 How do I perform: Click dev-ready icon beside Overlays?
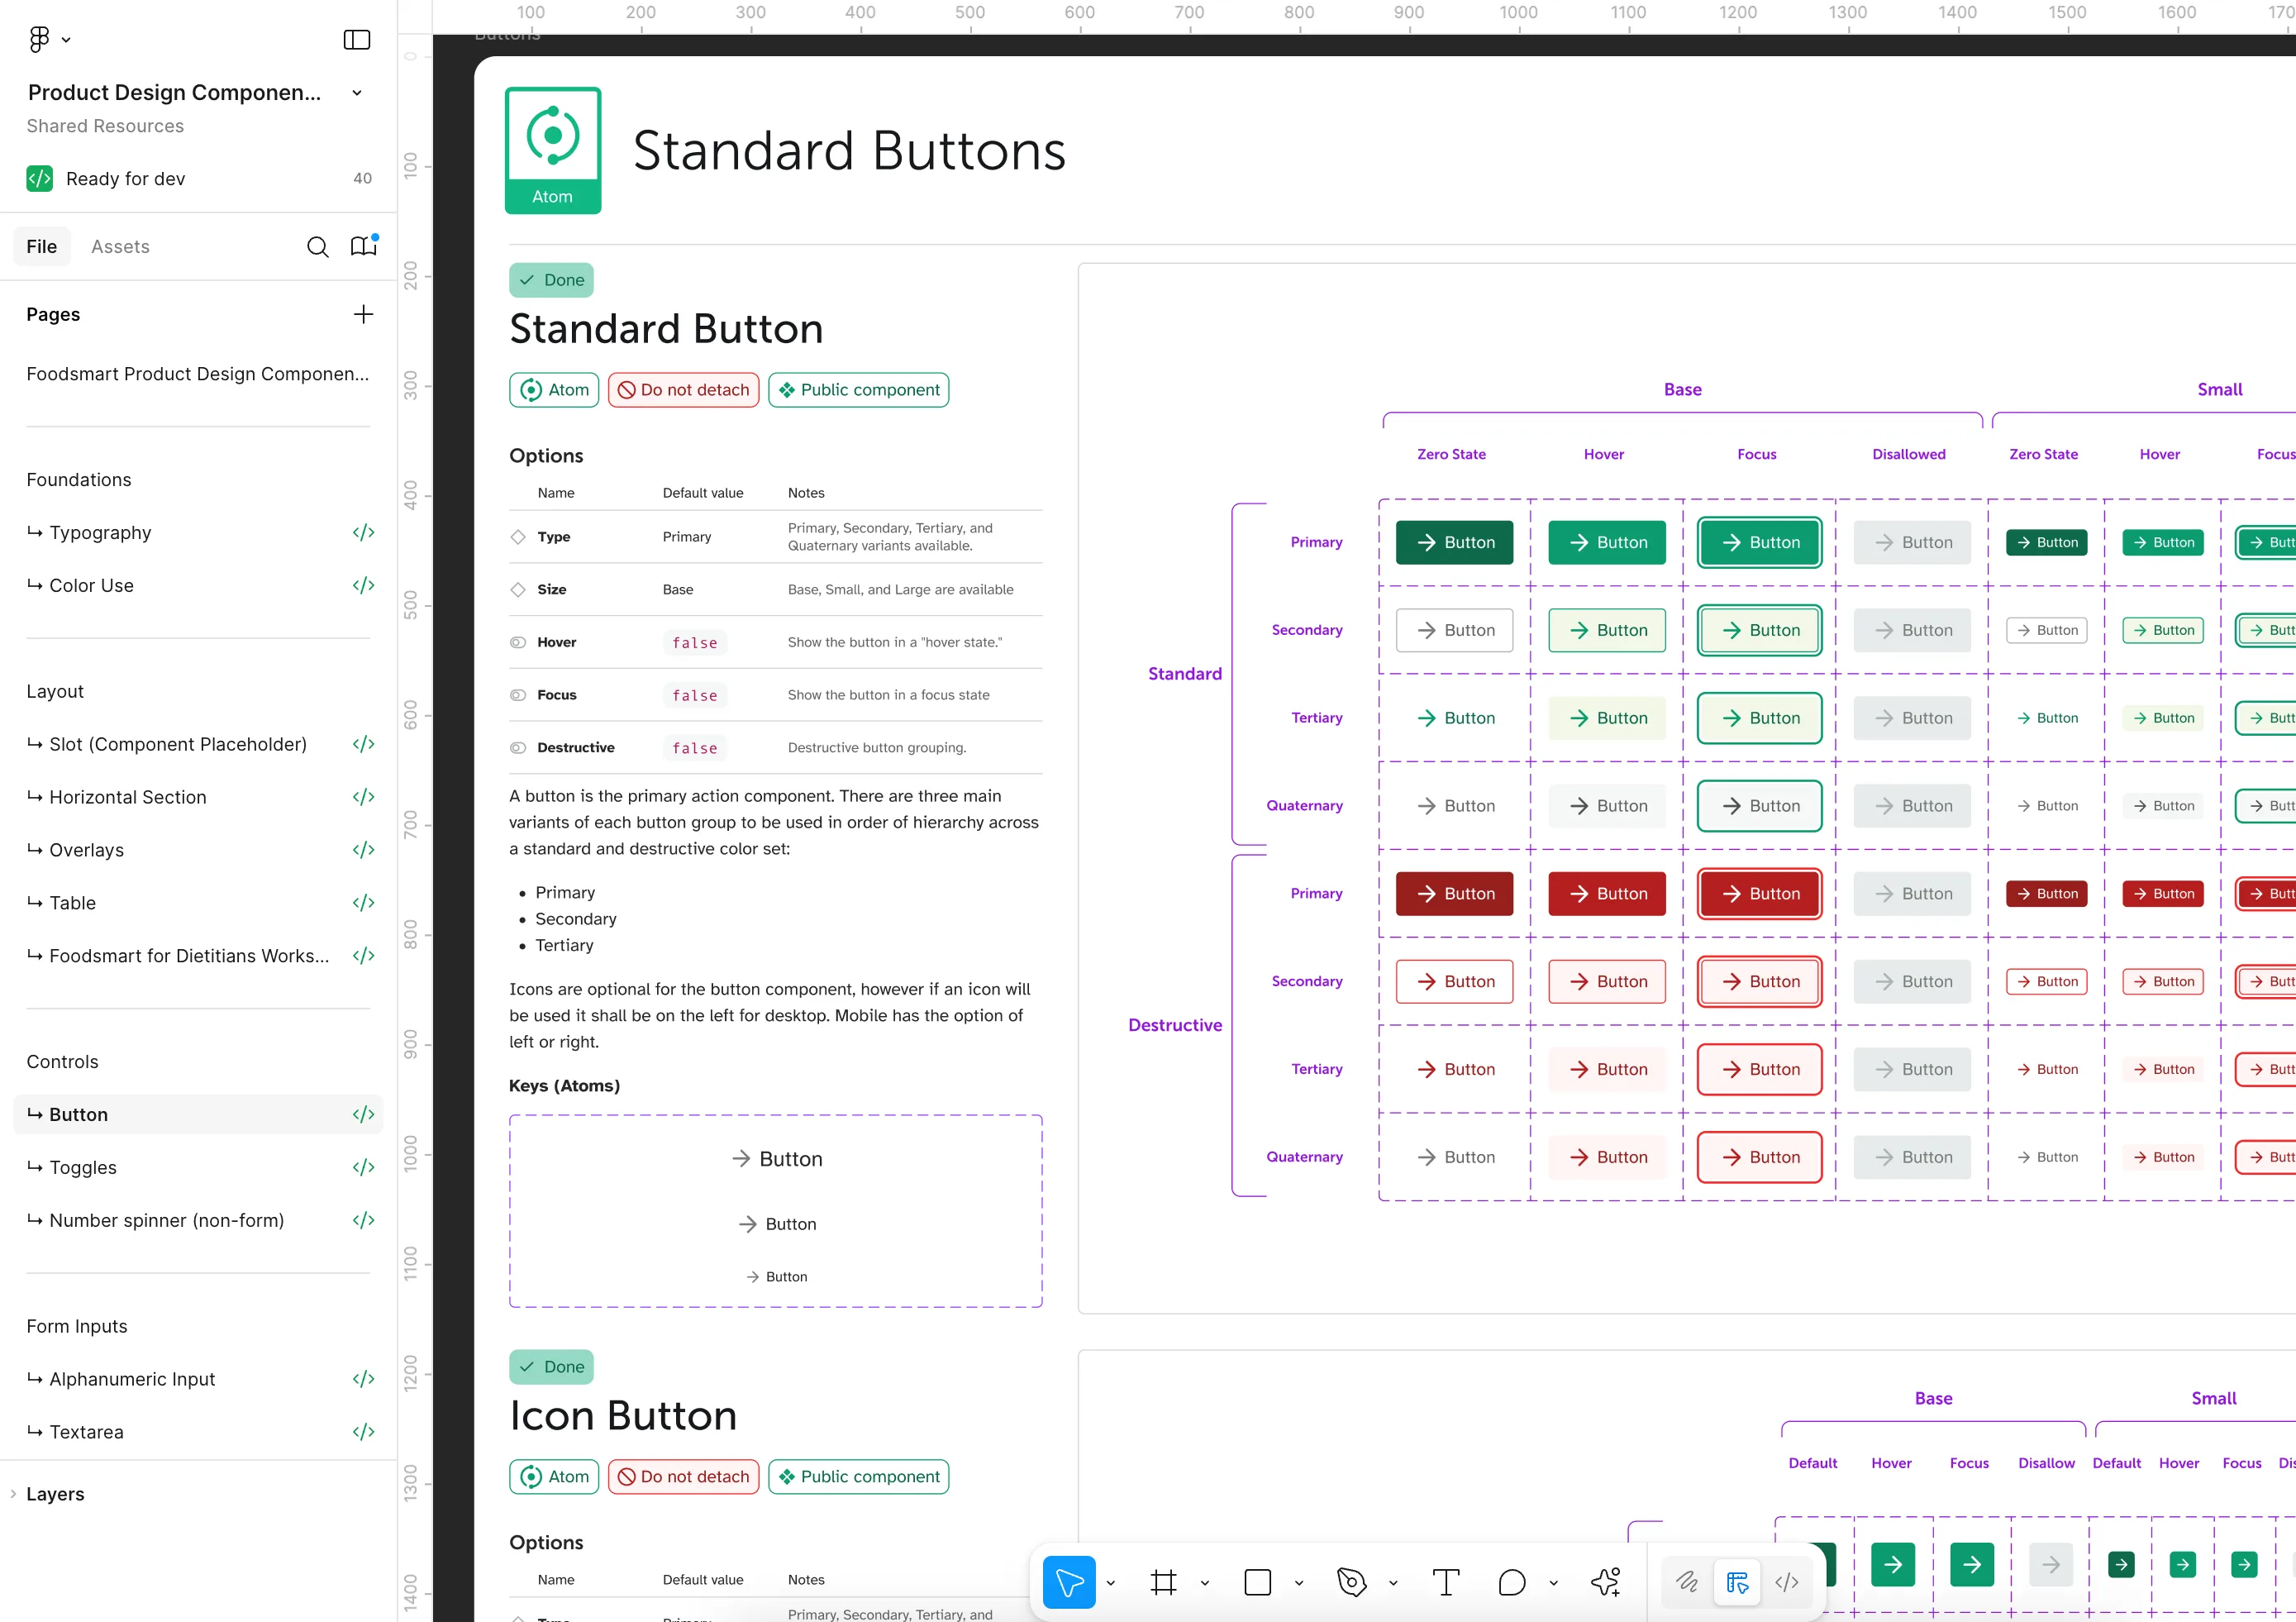(x=363, y=850)
